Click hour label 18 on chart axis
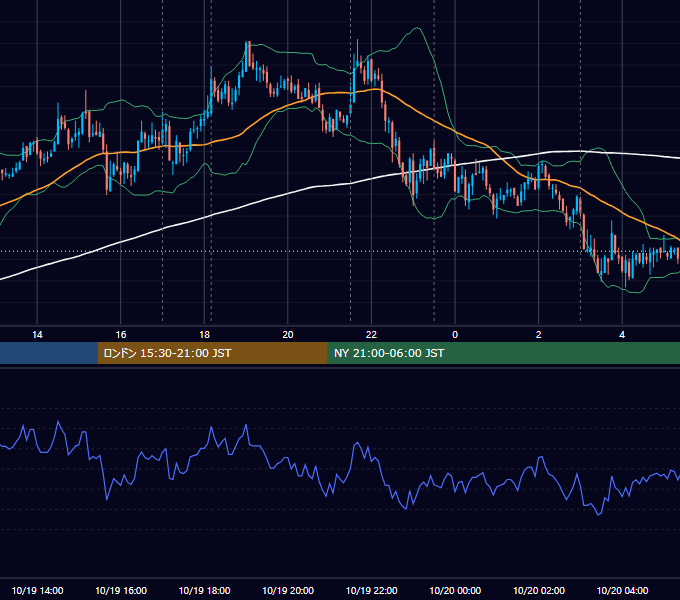Viewport: 680px width, 600px height. (x=204, y=335)
